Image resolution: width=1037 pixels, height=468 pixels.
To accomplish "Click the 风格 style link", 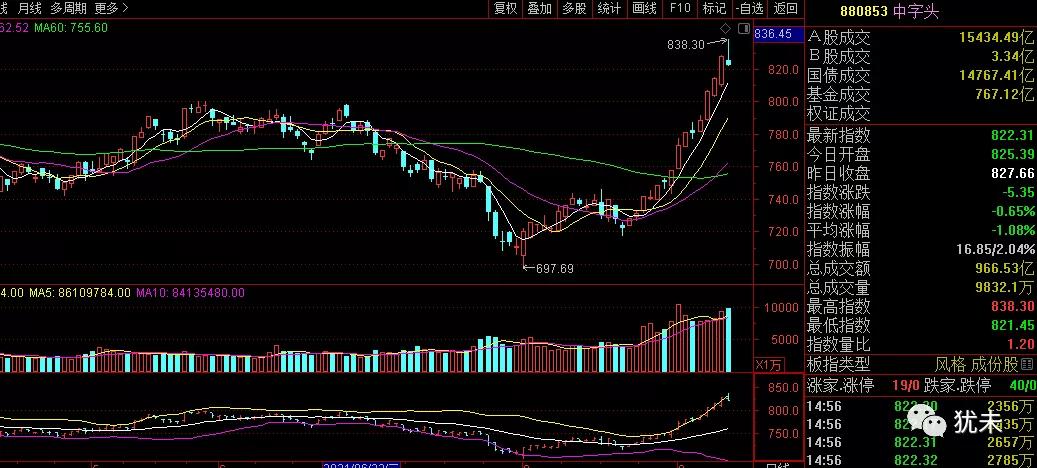I will click(x=950, y=364).
